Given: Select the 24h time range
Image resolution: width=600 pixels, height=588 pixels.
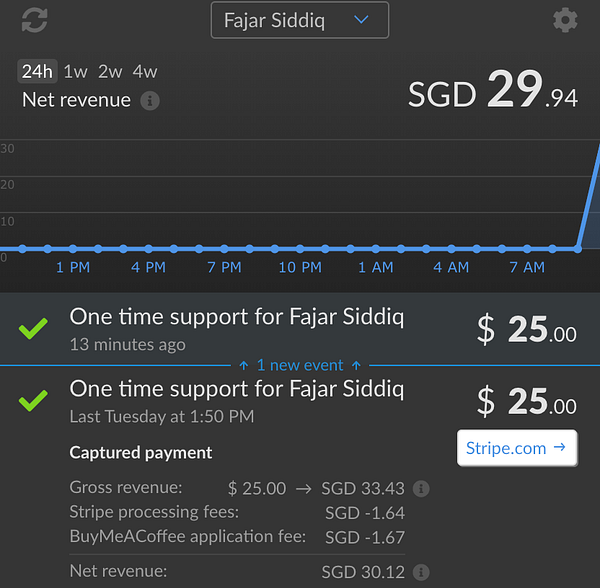Looking at the screenshot, I should point(37,72).
